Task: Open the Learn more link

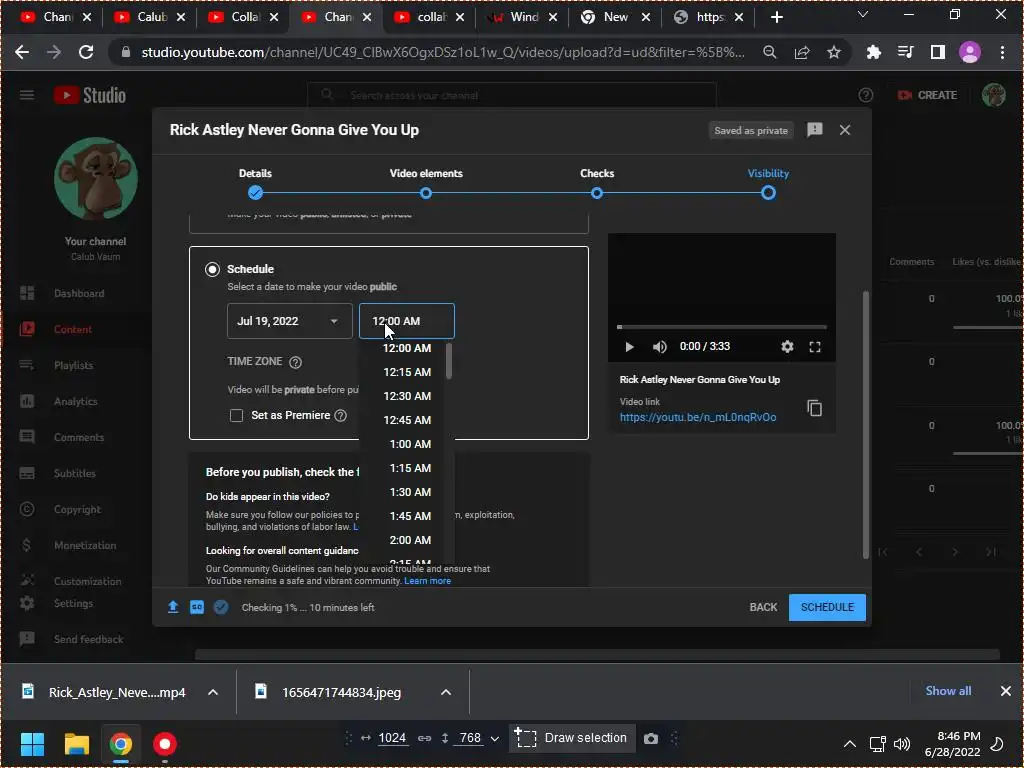Action: 427,581
